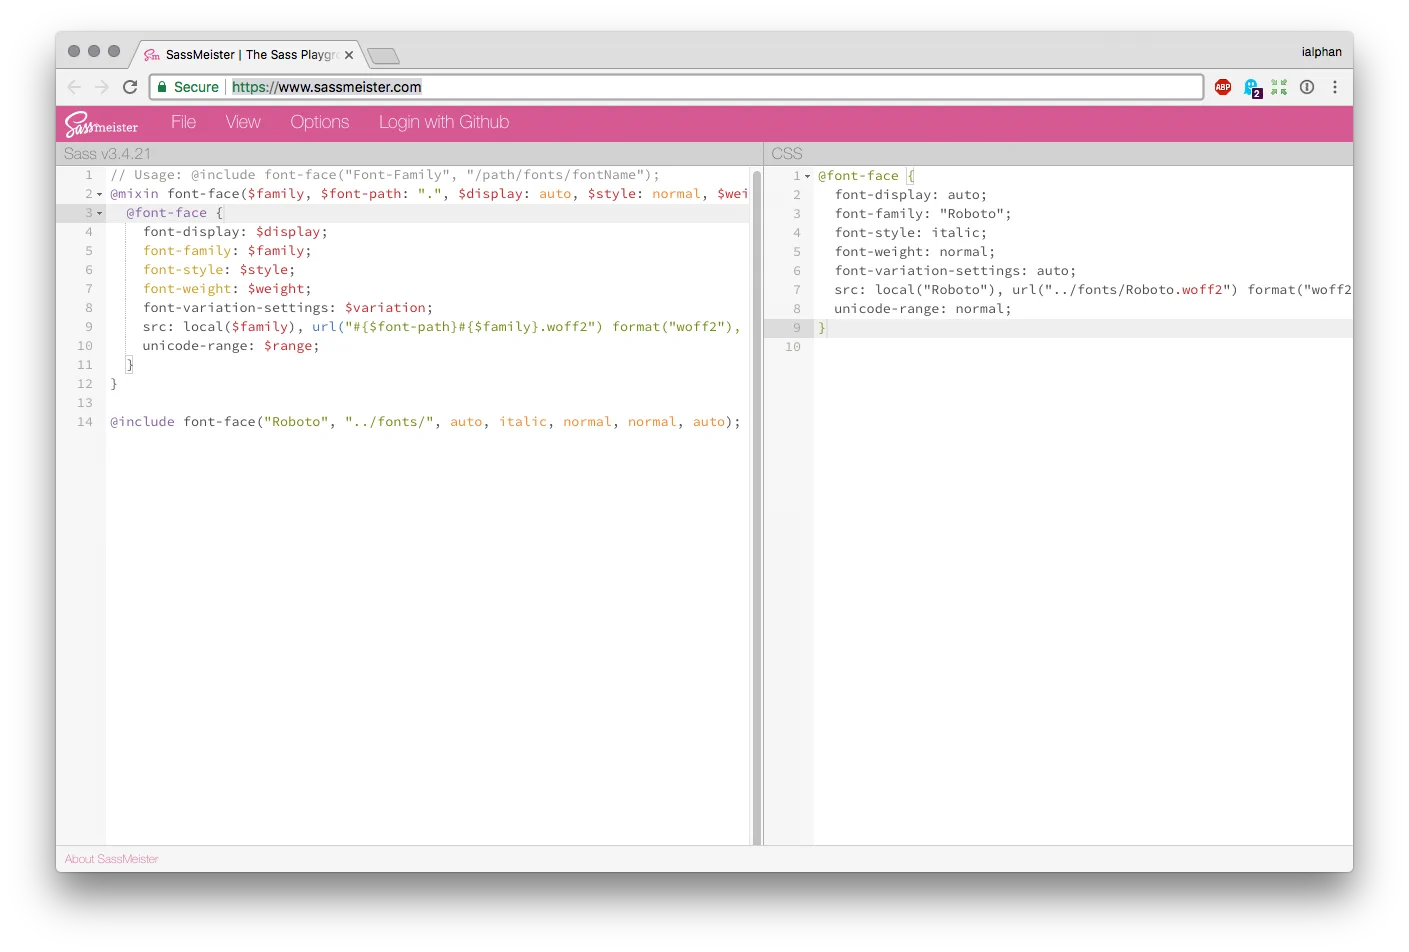Go back with the browser back arrow
This screenshot has height=952, width=1409.
(74, 87)
